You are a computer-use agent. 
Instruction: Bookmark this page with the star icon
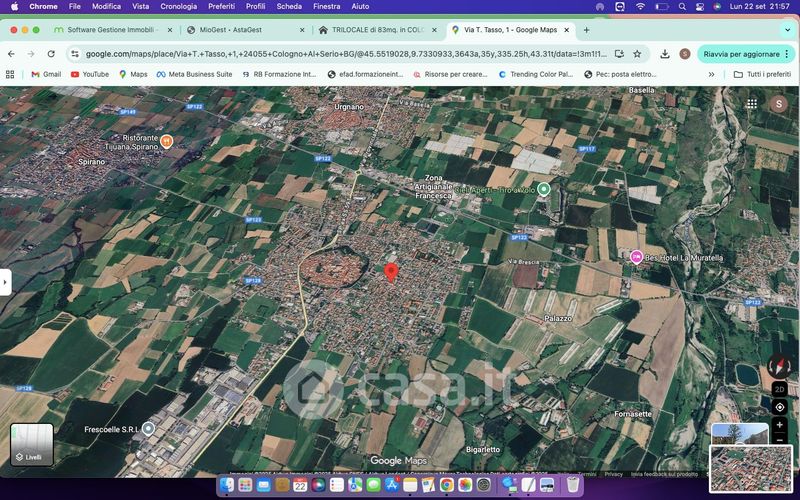(x=637, y=54)
